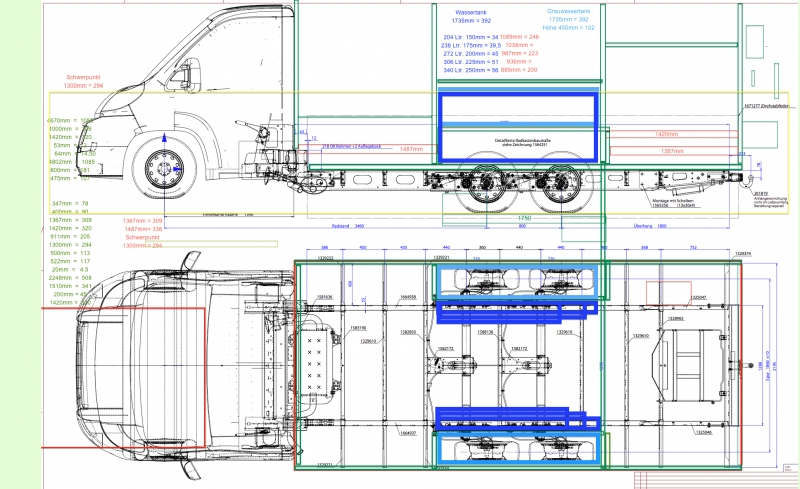This screenshot has width=800, height=489.
Task: Select the blue 'Wassertank' heading text
Action: [x=473, y=11]
